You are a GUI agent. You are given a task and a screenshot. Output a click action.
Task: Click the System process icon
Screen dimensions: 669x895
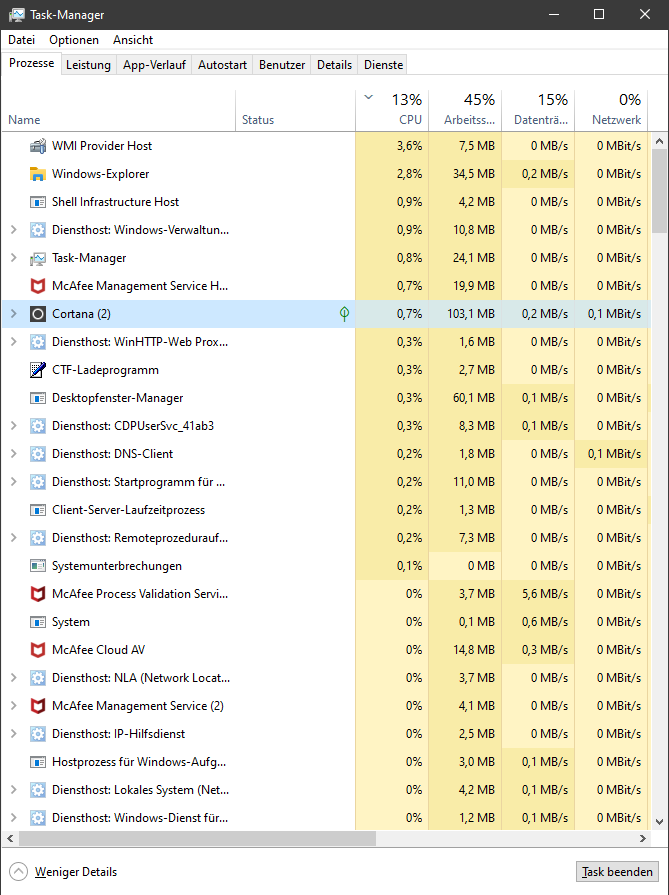pos(38,622)
